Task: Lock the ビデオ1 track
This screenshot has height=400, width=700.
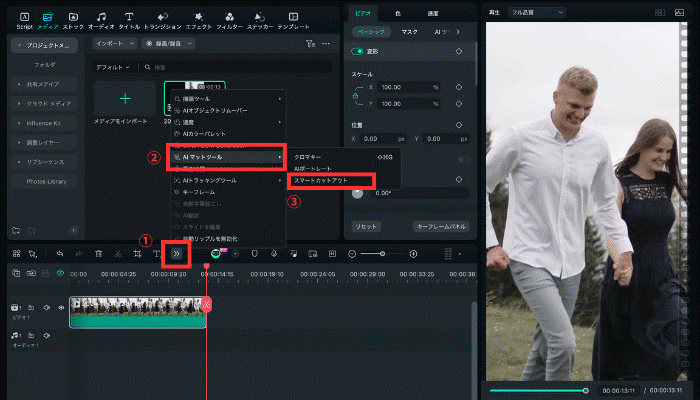Action: pyautogui.click(x=31, y=308)
